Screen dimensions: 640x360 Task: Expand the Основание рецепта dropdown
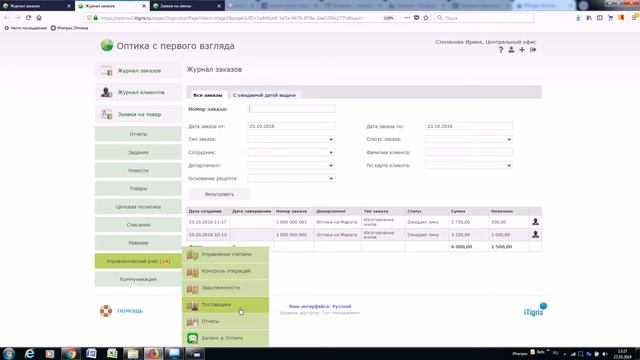pyautogui.click(x=331, y=178)
